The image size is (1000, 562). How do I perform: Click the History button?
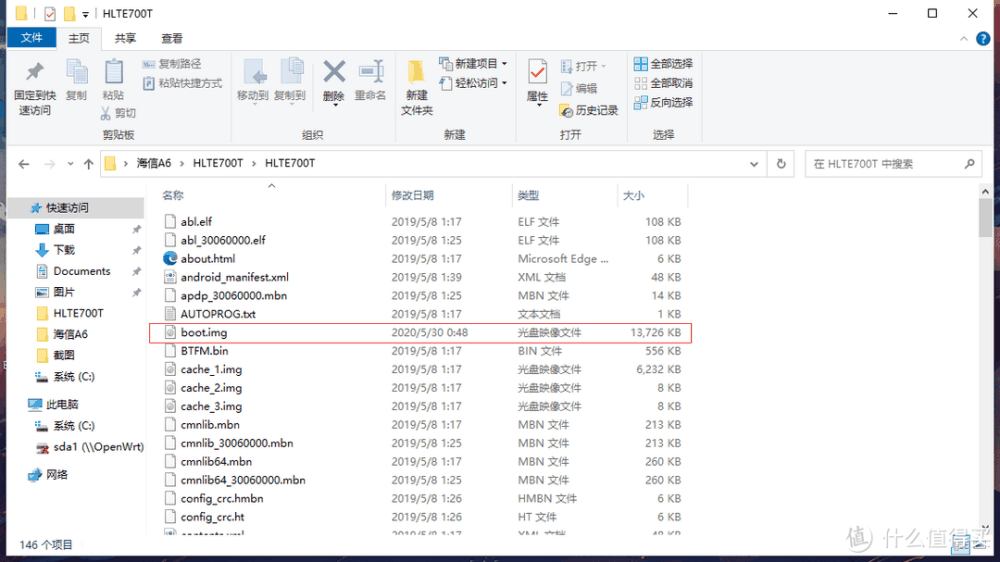click(589, 110)
